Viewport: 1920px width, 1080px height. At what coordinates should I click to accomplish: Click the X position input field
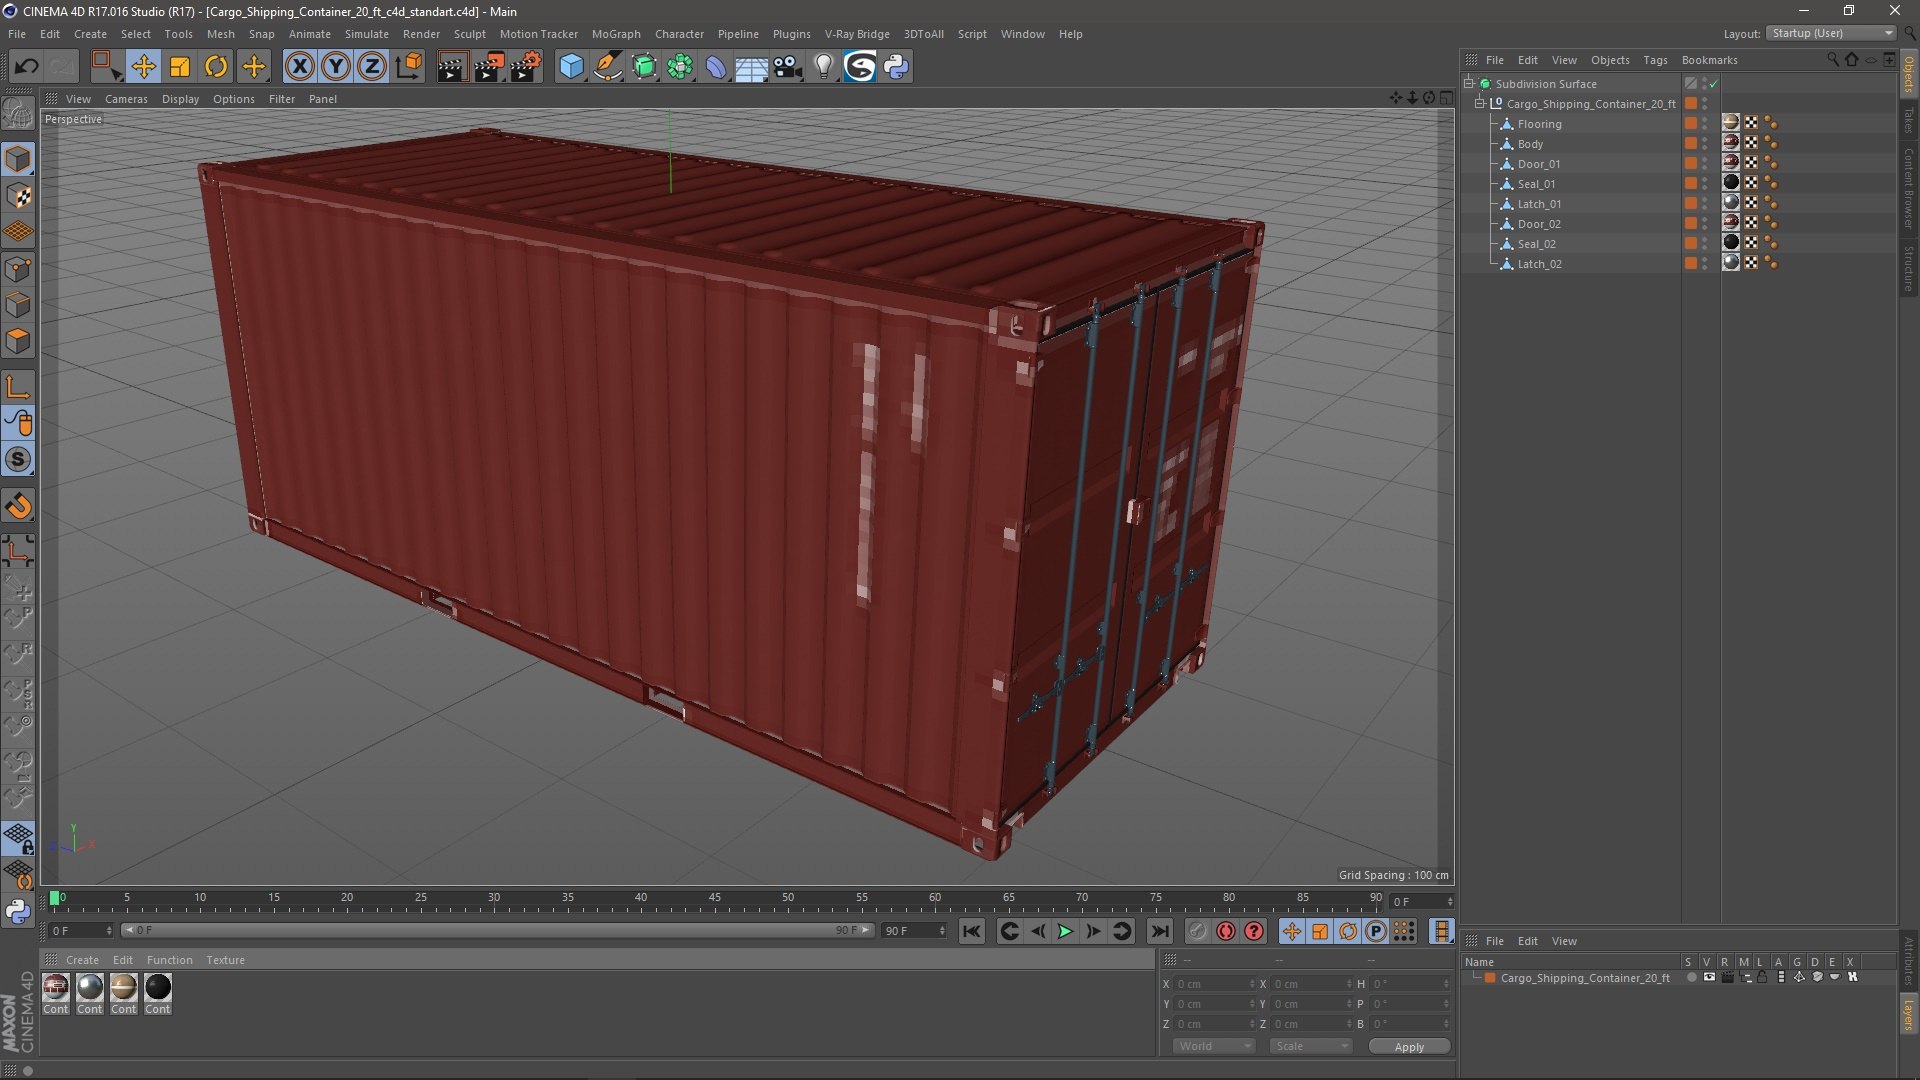pos(1215,985)
